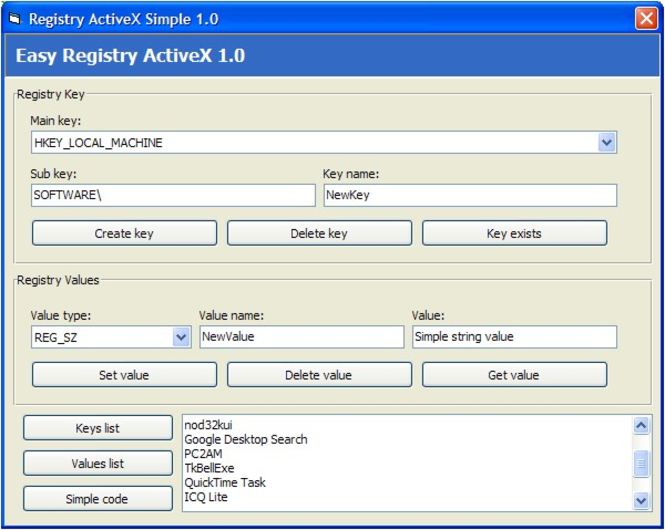Click the application icon in the title bar

(15, 19)
